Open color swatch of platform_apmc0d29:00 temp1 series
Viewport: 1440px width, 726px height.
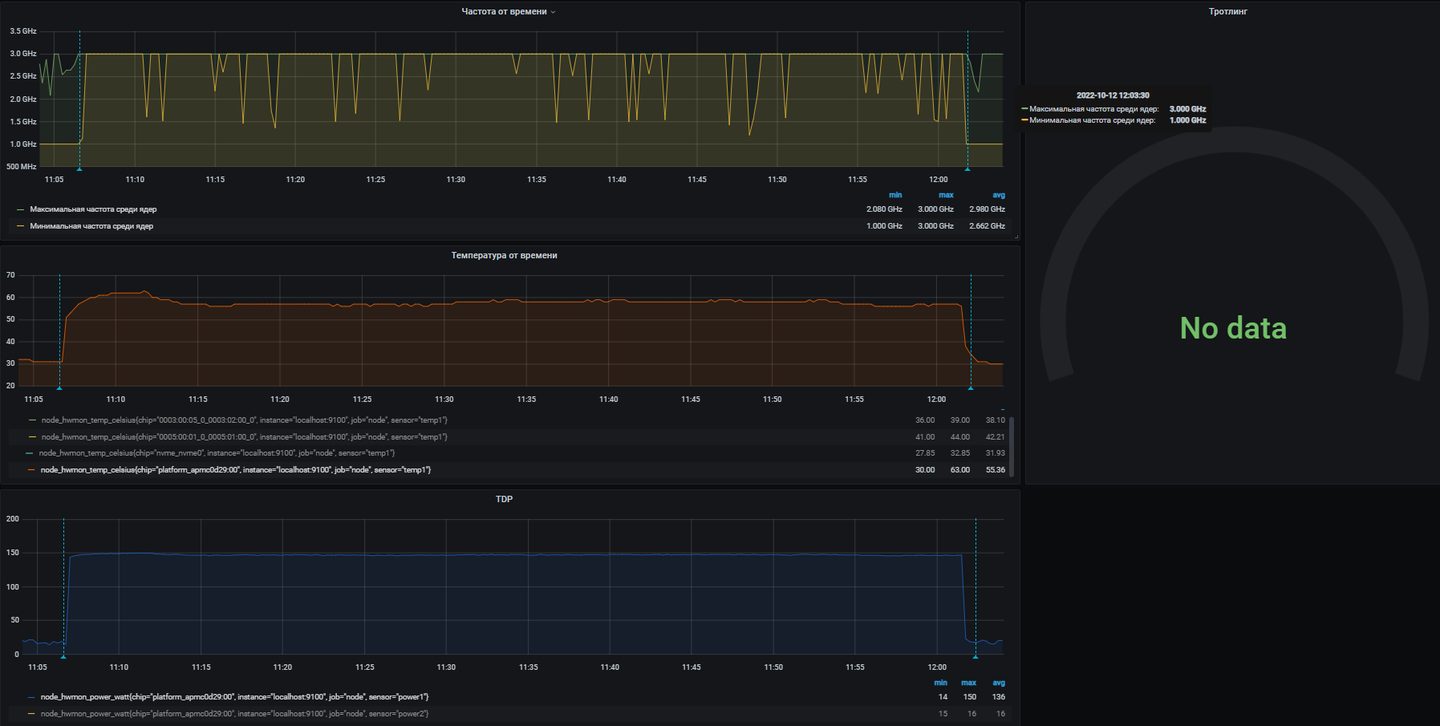point(31,469)
